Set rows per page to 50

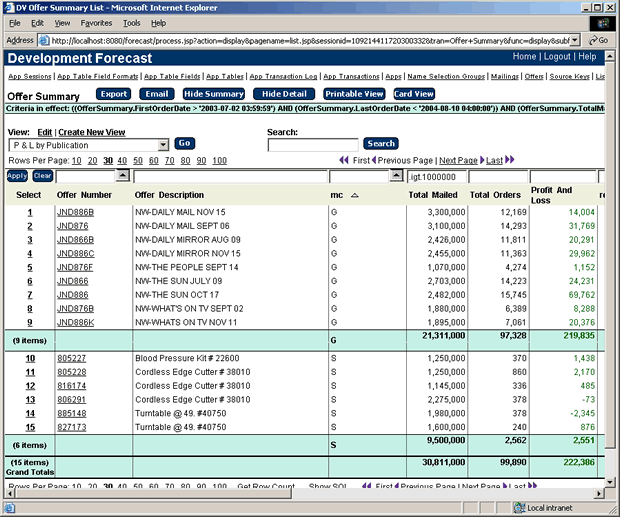(x=138, y=161)
